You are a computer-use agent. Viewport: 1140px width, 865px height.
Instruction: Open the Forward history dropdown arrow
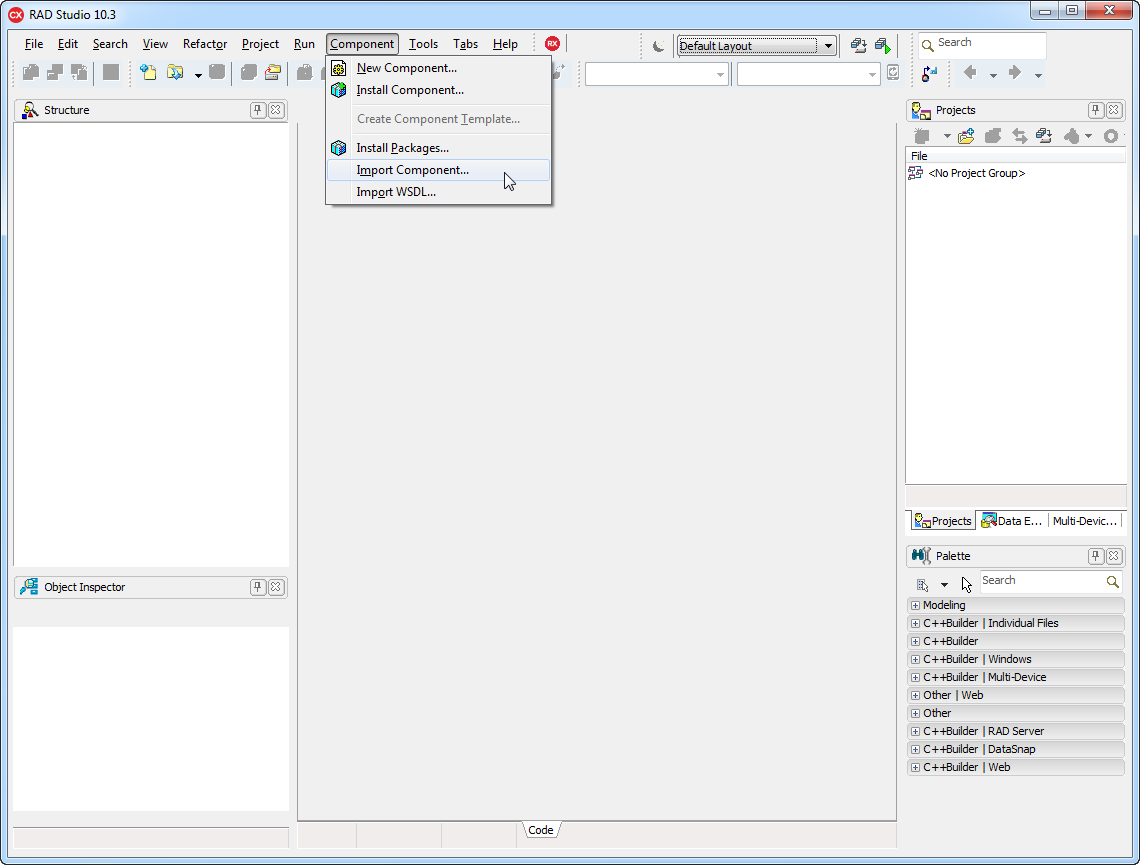[1038, 75]
